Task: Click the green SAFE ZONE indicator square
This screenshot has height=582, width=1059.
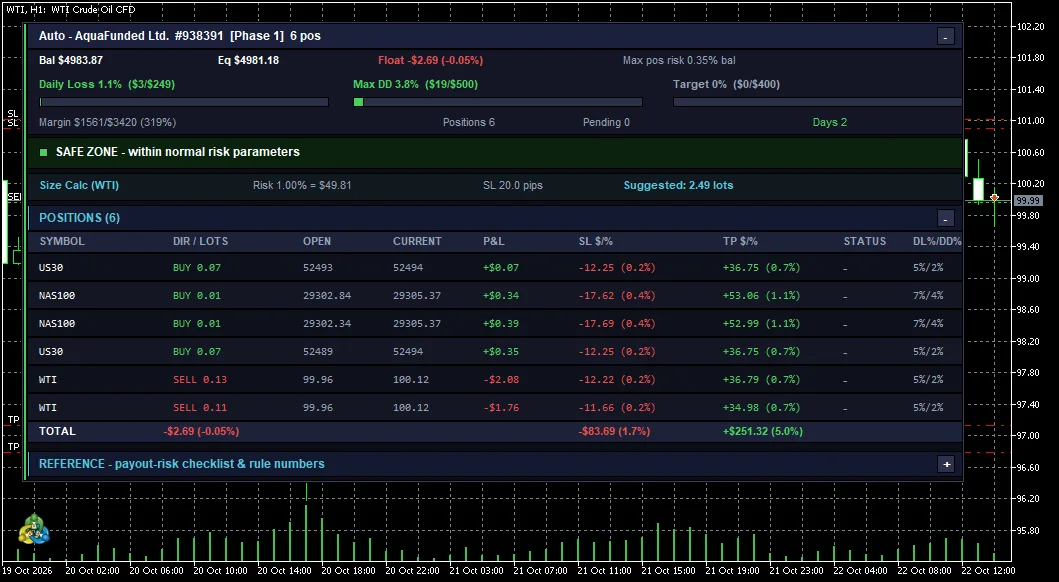Action: click(x=44, y=153)
